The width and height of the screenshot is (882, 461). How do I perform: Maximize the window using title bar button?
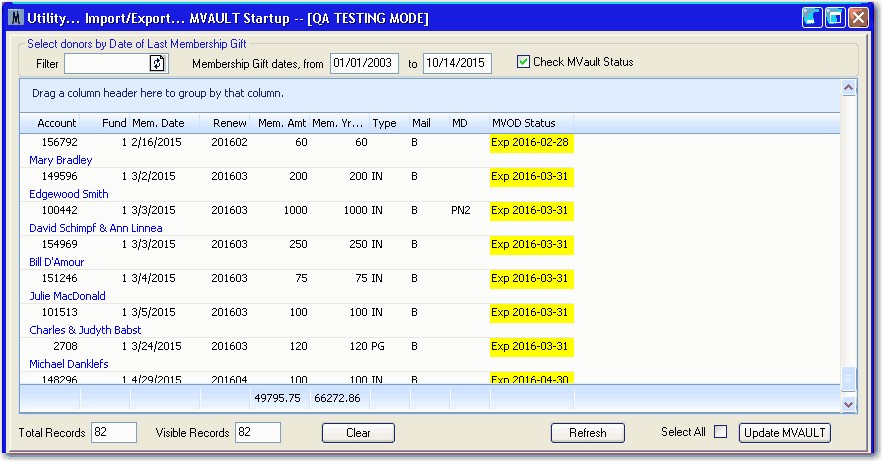pos(835,18)
